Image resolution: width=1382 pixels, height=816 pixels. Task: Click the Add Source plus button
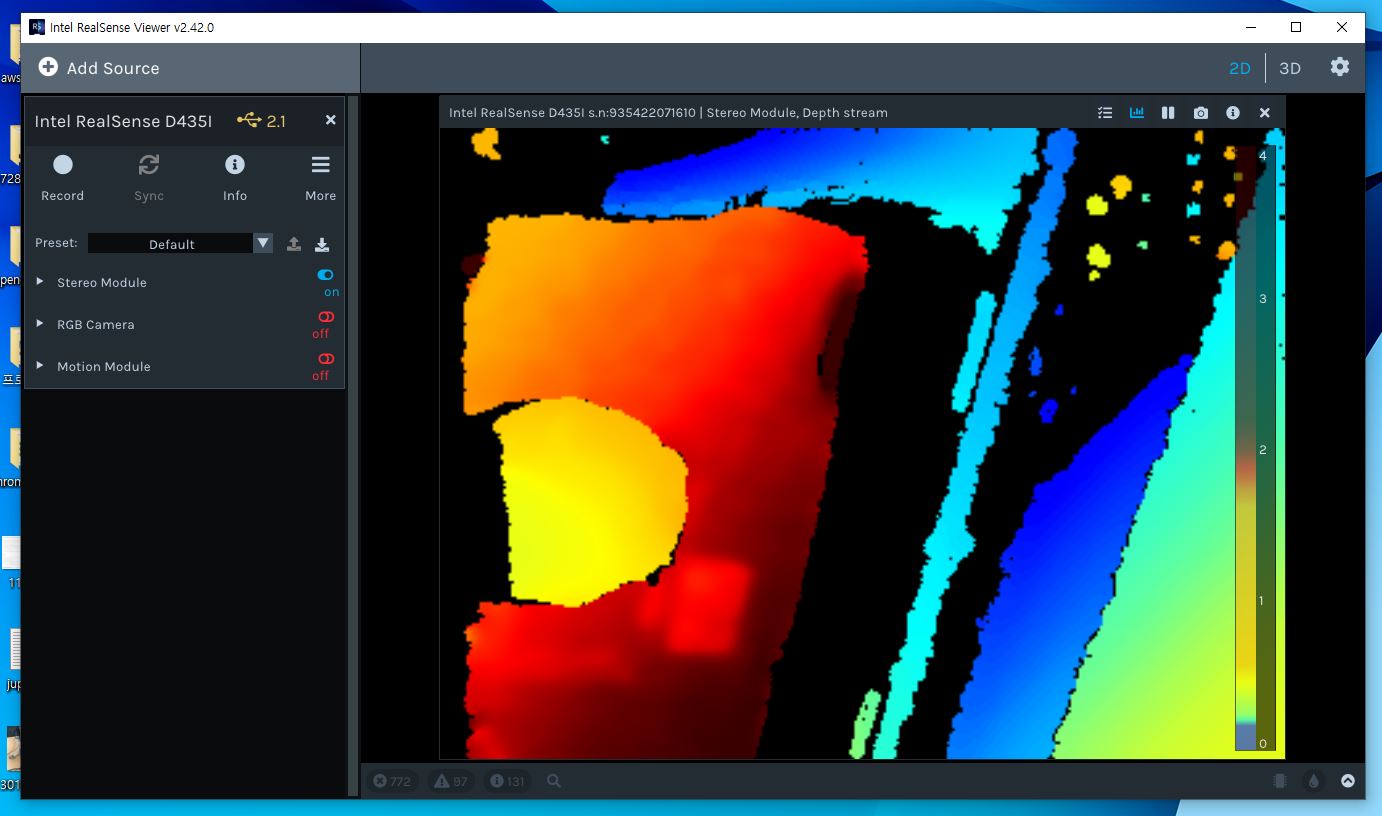[48, 67]
